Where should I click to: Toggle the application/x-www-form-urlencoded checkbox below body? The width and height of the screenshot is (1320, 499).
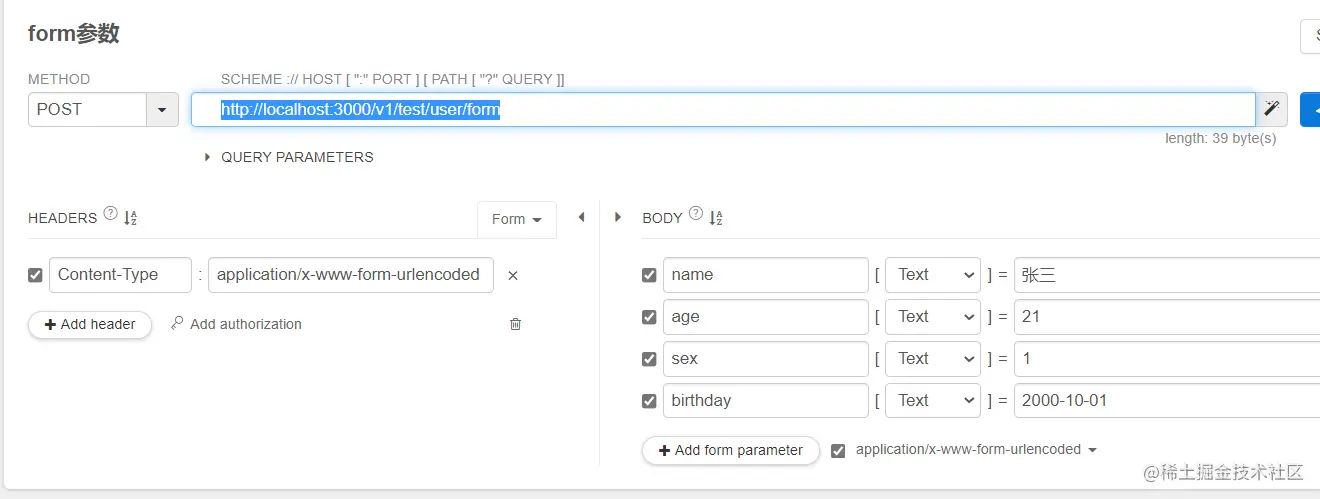[x=838, y=450]
